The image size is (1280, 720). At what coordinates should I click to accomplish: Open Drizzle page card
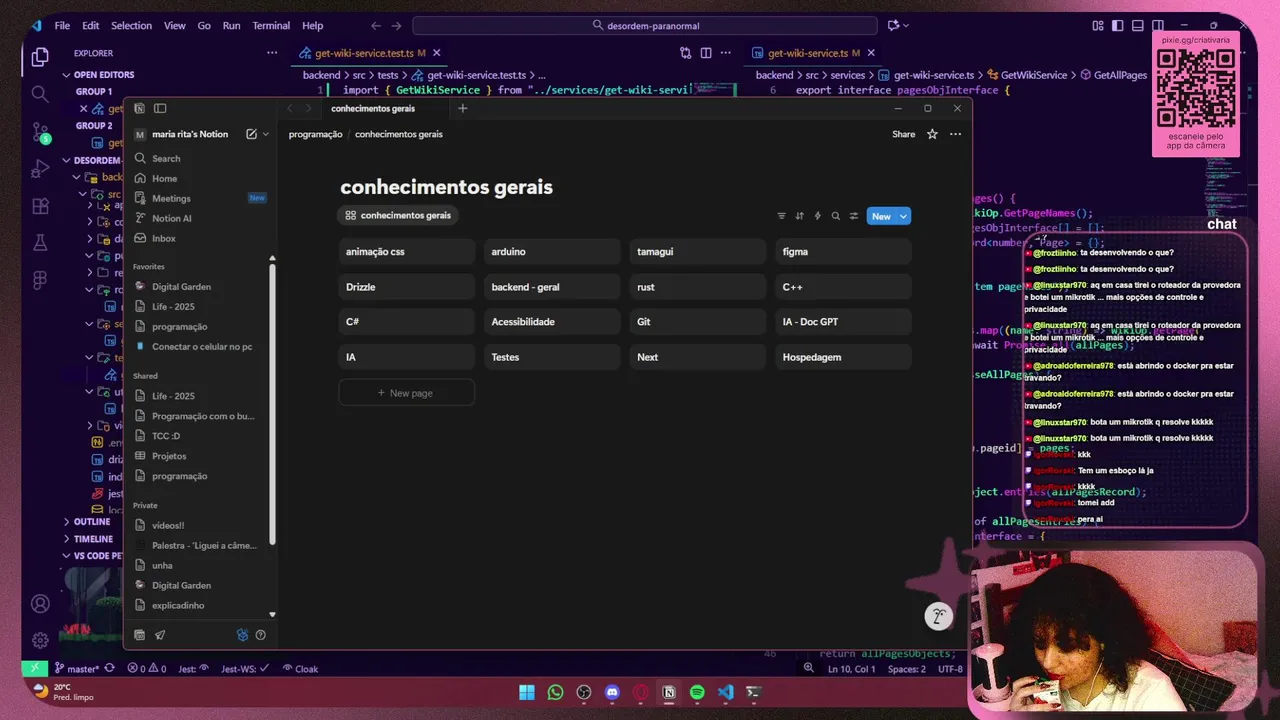[x=406, y=287]
